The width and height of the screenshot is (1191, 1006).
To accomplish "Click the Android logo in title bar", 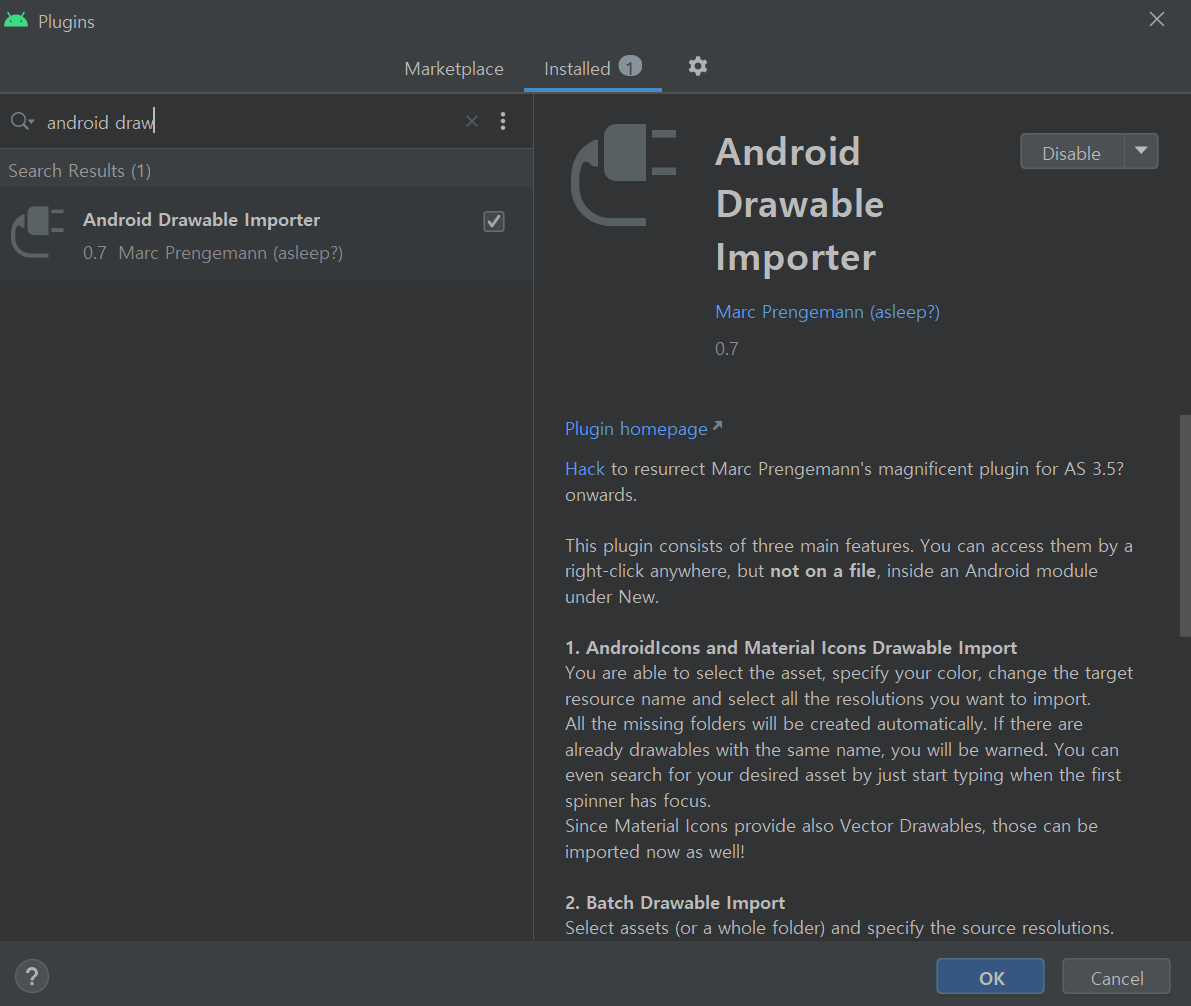I will coord(16,21).
